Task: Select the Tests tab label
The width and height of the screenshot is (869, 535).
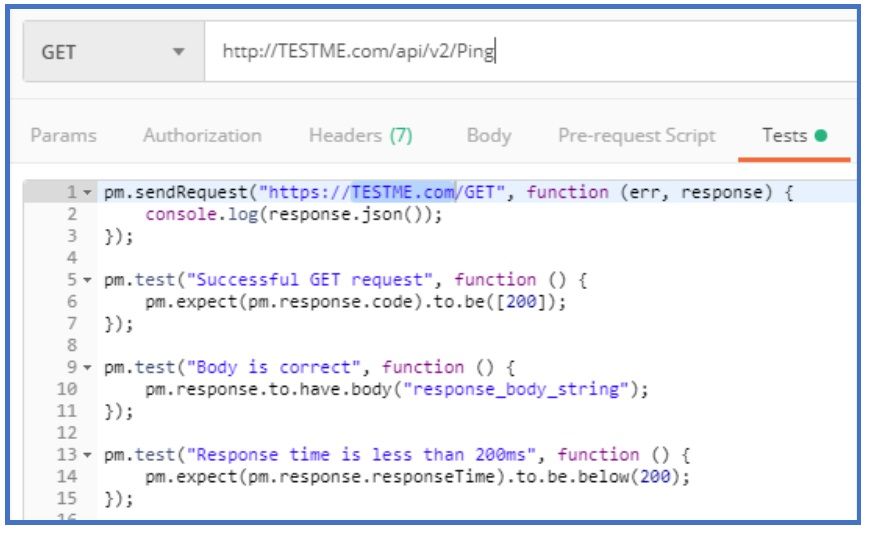Action: coord(784,136)
